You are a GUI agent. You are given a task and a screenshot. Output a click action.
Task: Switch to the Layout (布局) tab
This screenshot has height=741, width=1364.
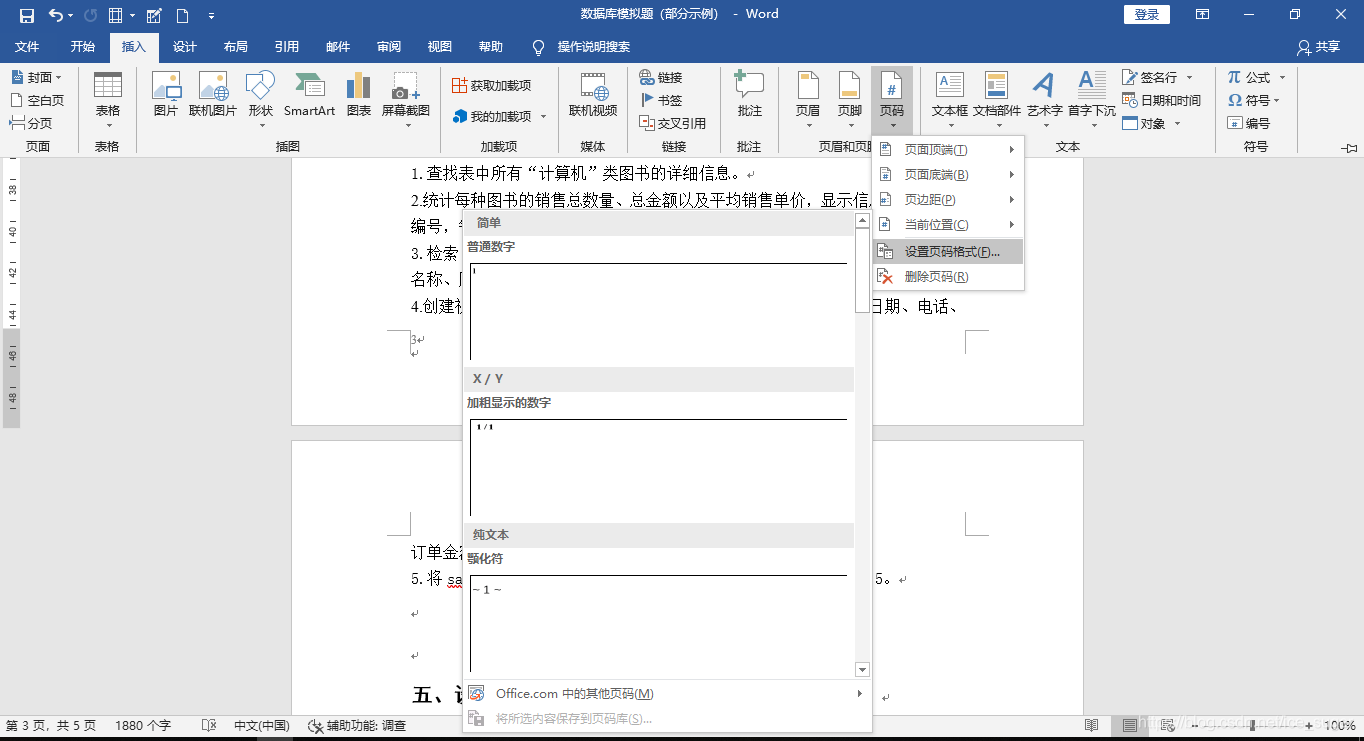pos(236,47)
